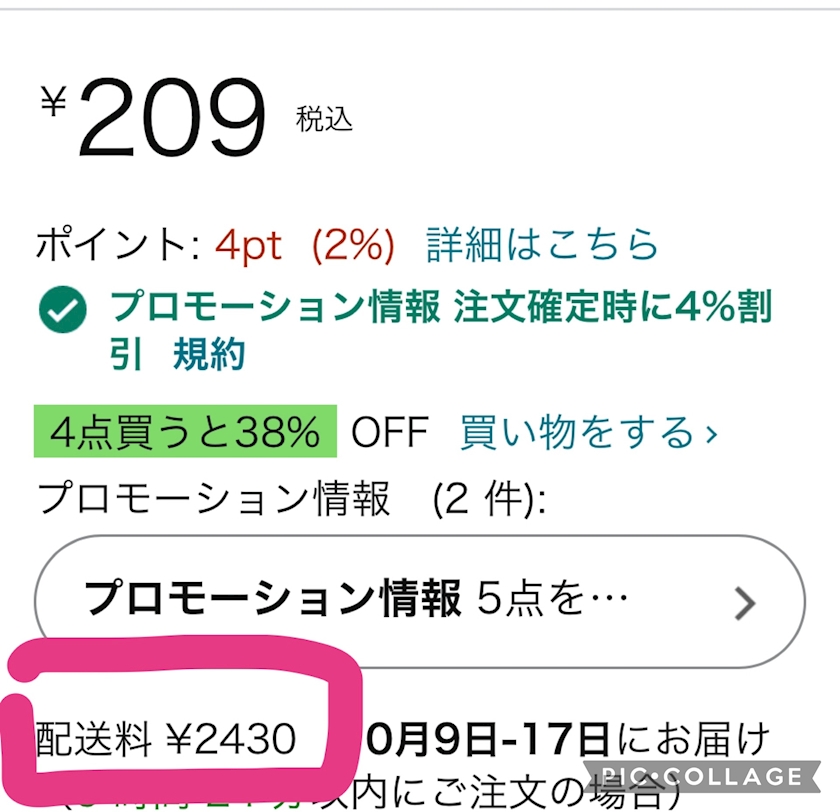Click the circled 配送料 ¥2430 shipping fee
840x812 pixels.
(x=166, y=740)
